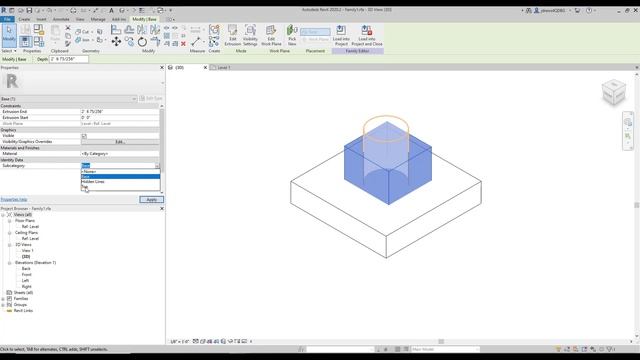Select <None> in the Subcategory list
The image size is (640, 360).
(120, 171)
